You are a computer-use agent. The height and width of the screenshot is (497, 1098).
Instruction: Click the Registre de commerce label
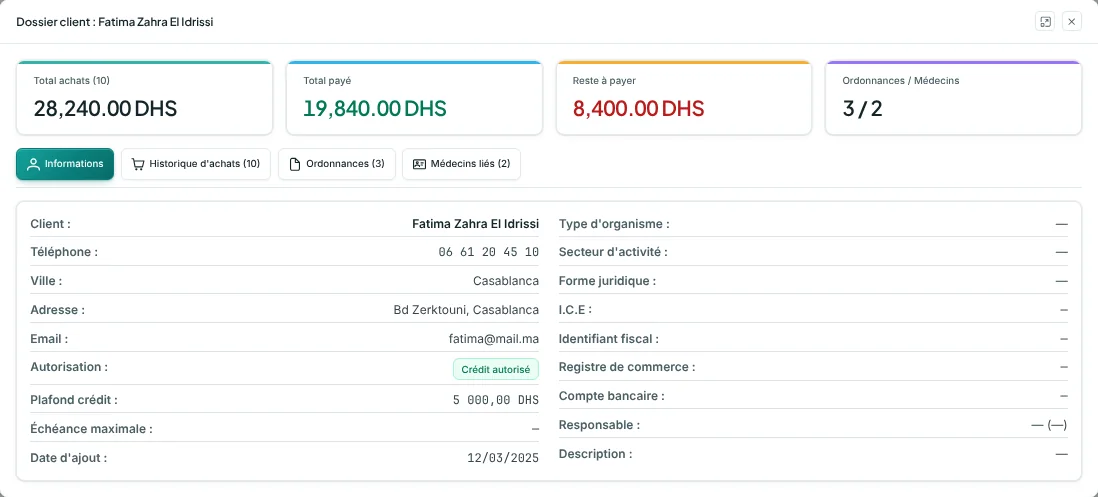627,367
